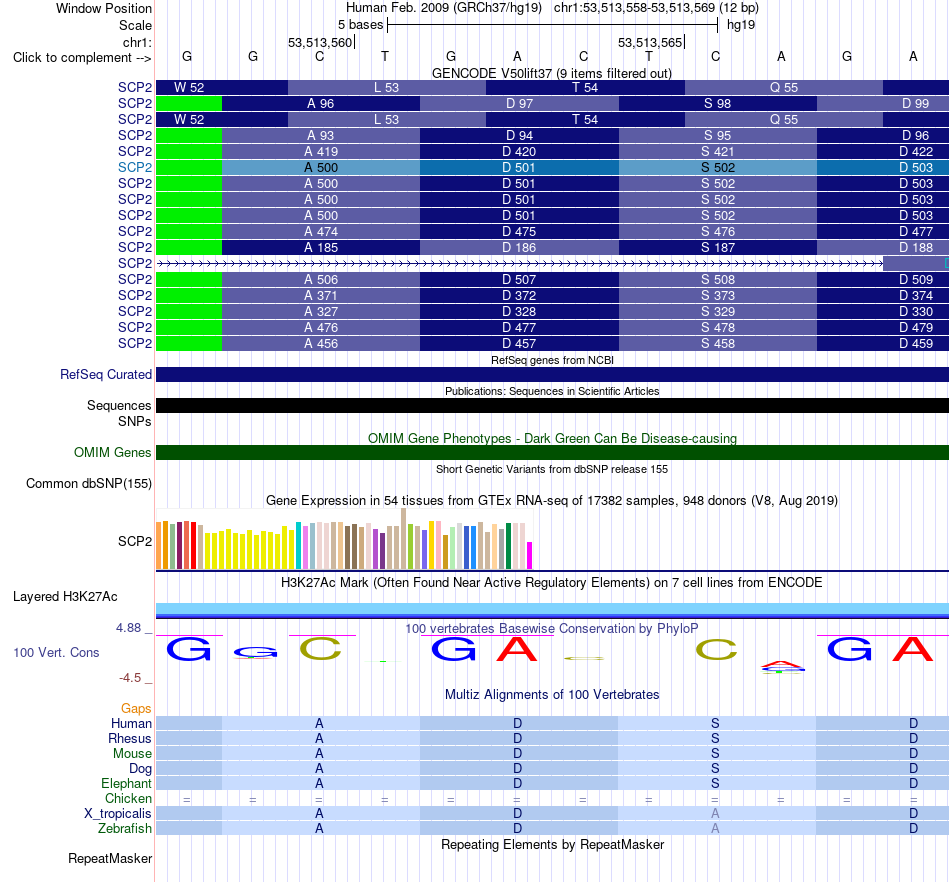Open the Layered H3K27Ac track label
The image size is (950, 882).
pyautogui.click(x=65, y=597)
